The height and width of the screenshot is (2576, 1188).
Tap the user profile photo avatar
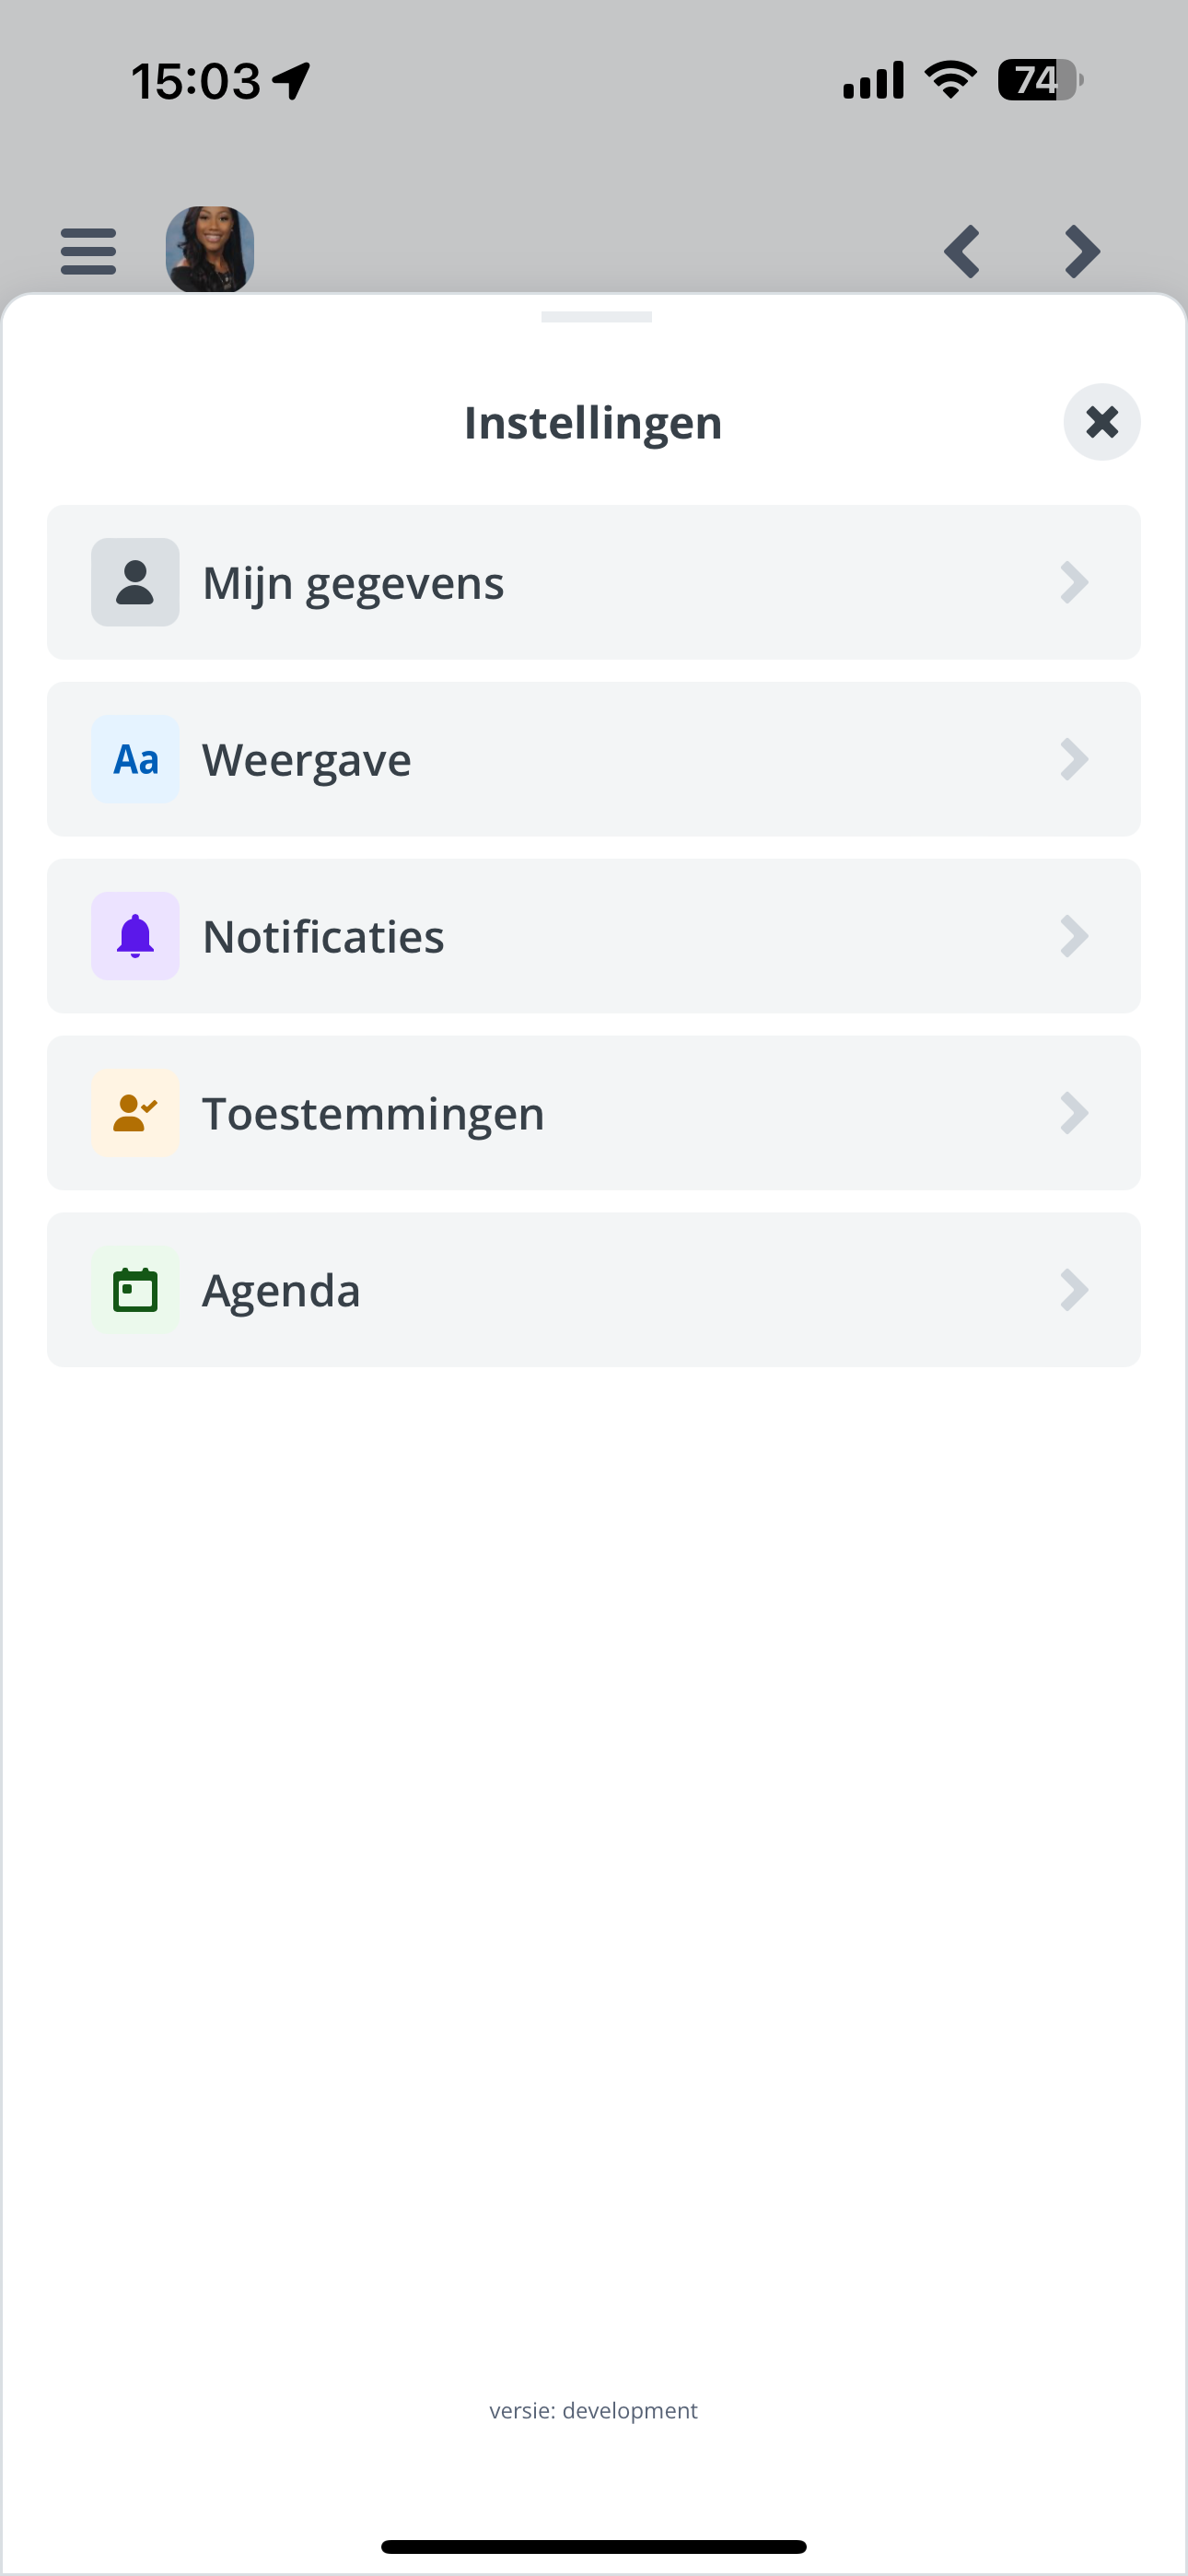210,249
